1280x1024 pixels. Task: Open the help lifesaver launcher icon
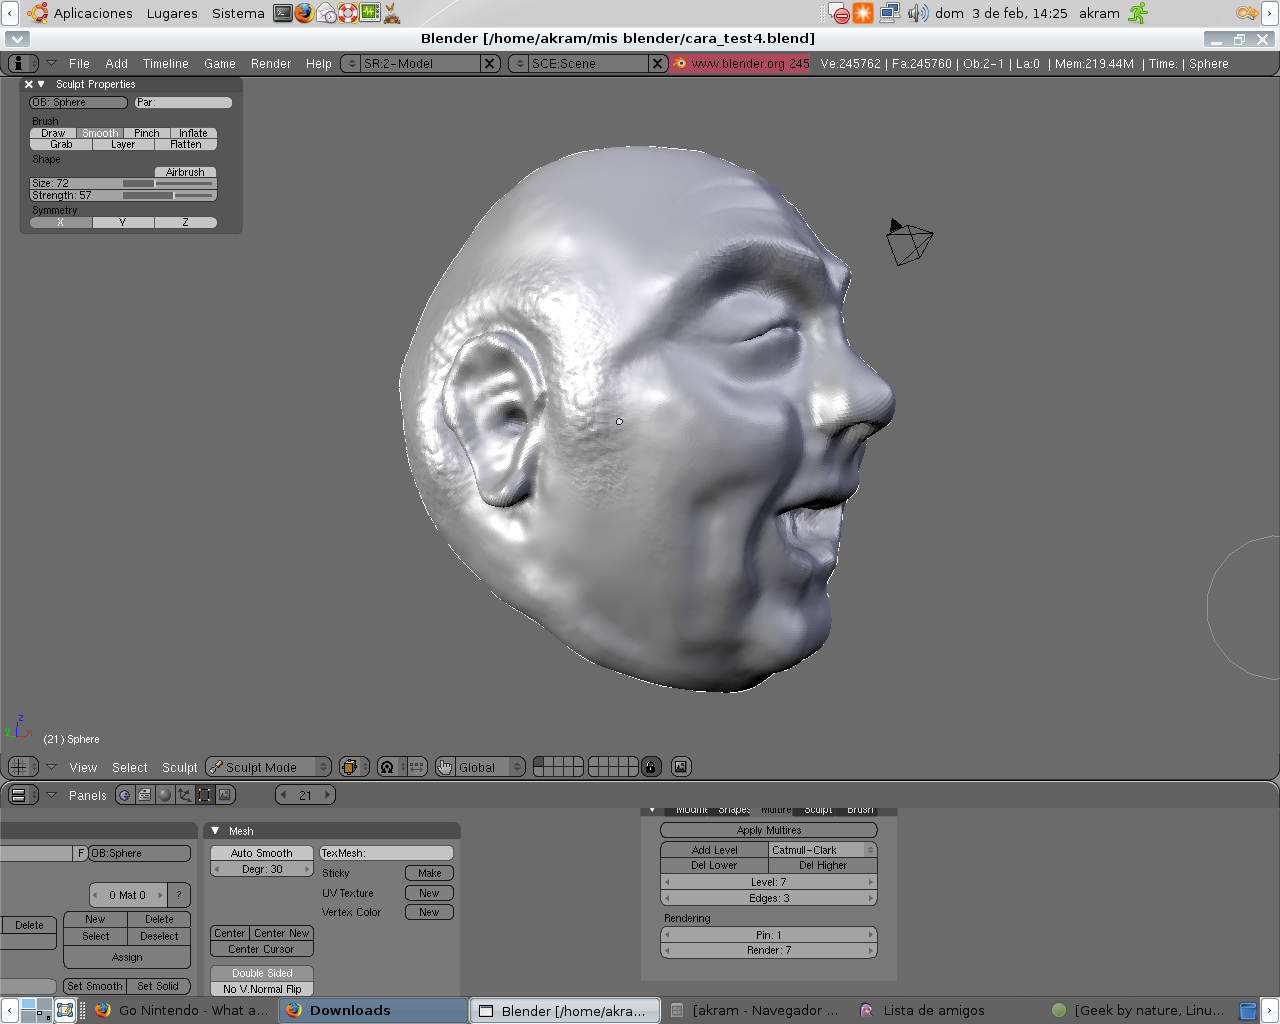348,13
